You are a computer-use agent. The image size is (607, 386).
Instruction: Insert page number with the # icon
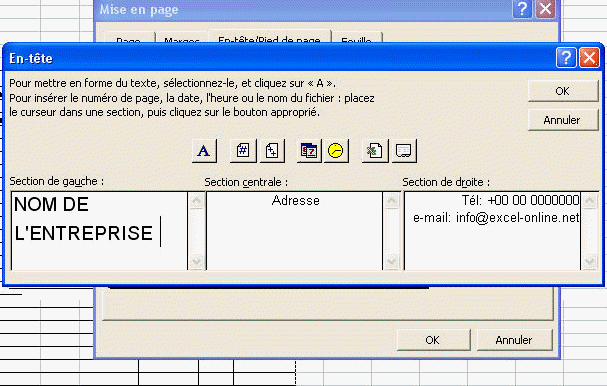click(x=243, y=151)
